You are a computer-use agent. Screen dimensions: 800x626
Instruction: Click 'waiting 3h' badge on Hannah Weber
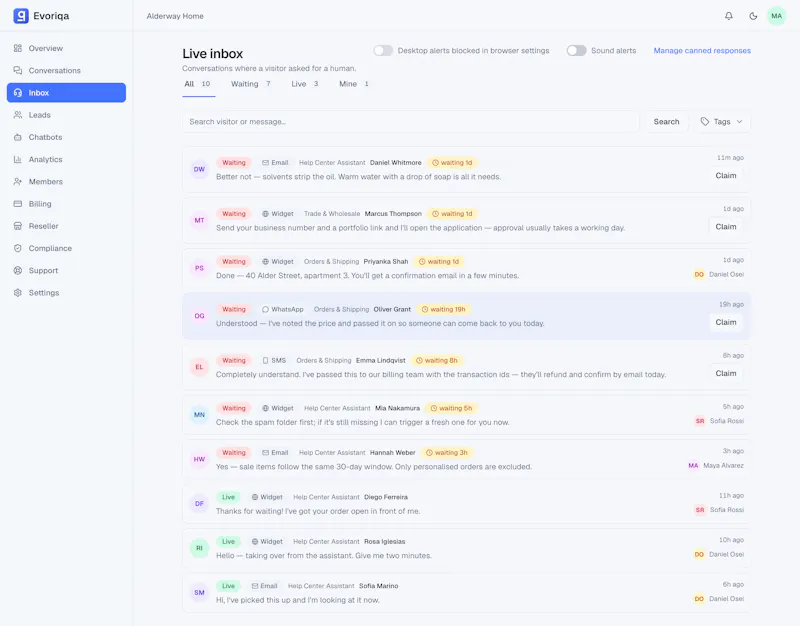(x=446, y=453)
